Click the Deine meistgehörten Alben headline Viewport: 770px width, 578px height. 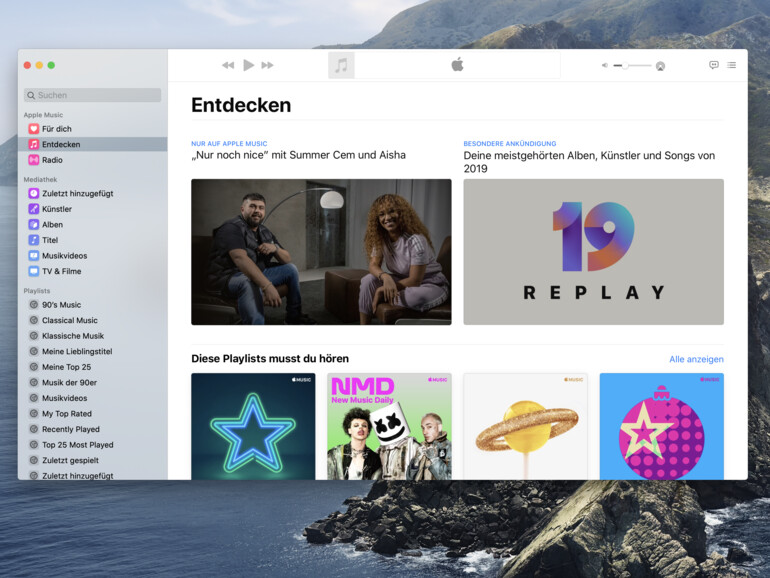[589, 162]
